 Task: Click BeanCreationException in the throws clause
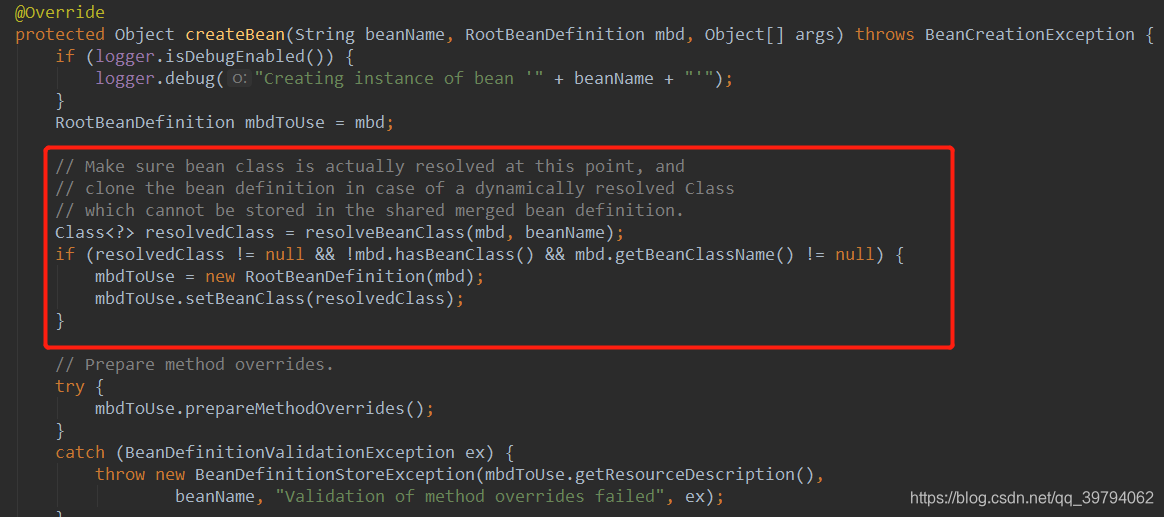click(x=1030, y=34)
